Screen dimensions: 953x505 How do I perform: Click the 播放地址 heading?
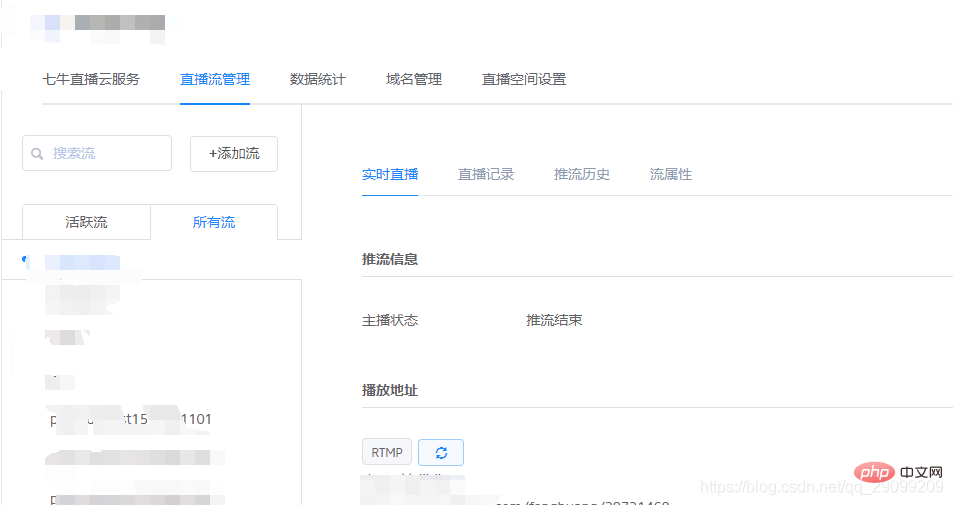[x=390, y=390]
